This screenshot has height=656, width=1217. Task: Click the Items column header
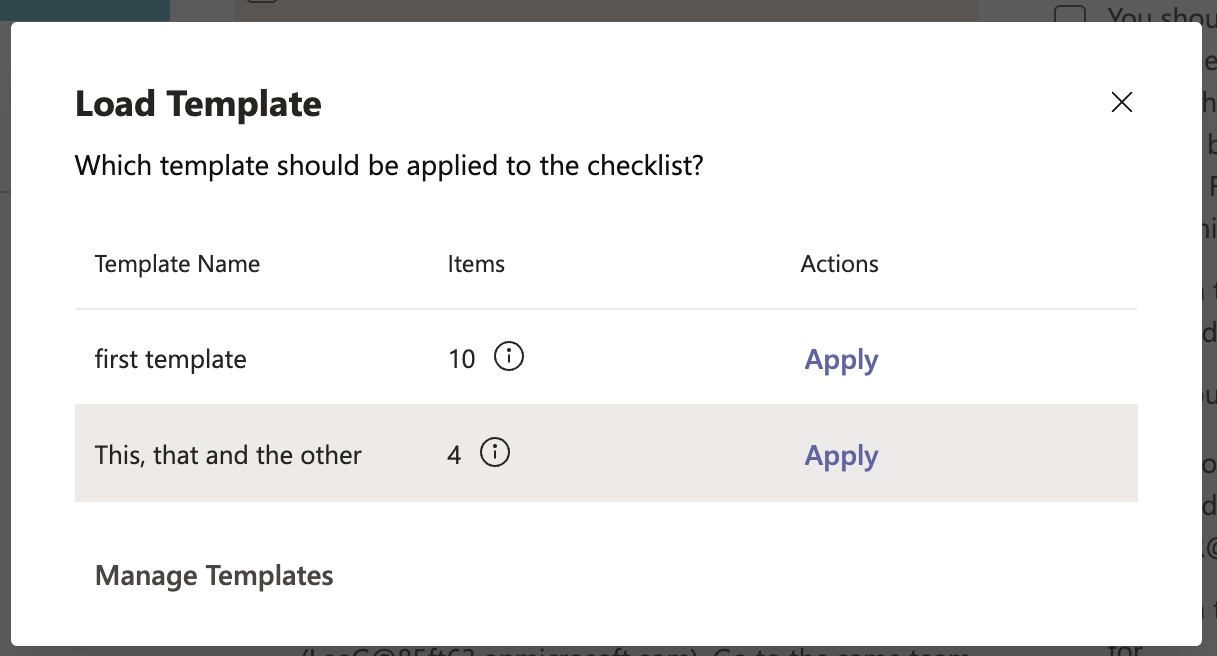[476, 263]
